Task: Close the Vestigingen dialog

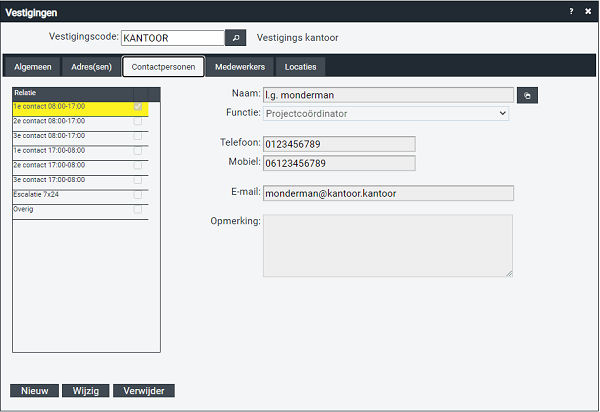Action: (588, 11)
